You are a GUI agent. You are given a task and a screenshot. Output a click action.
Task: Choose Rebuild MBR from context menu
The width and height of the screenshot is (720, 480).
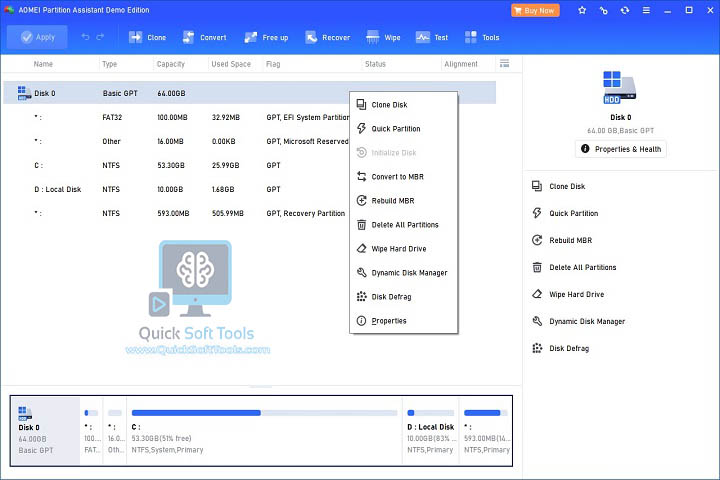(403, 201)
